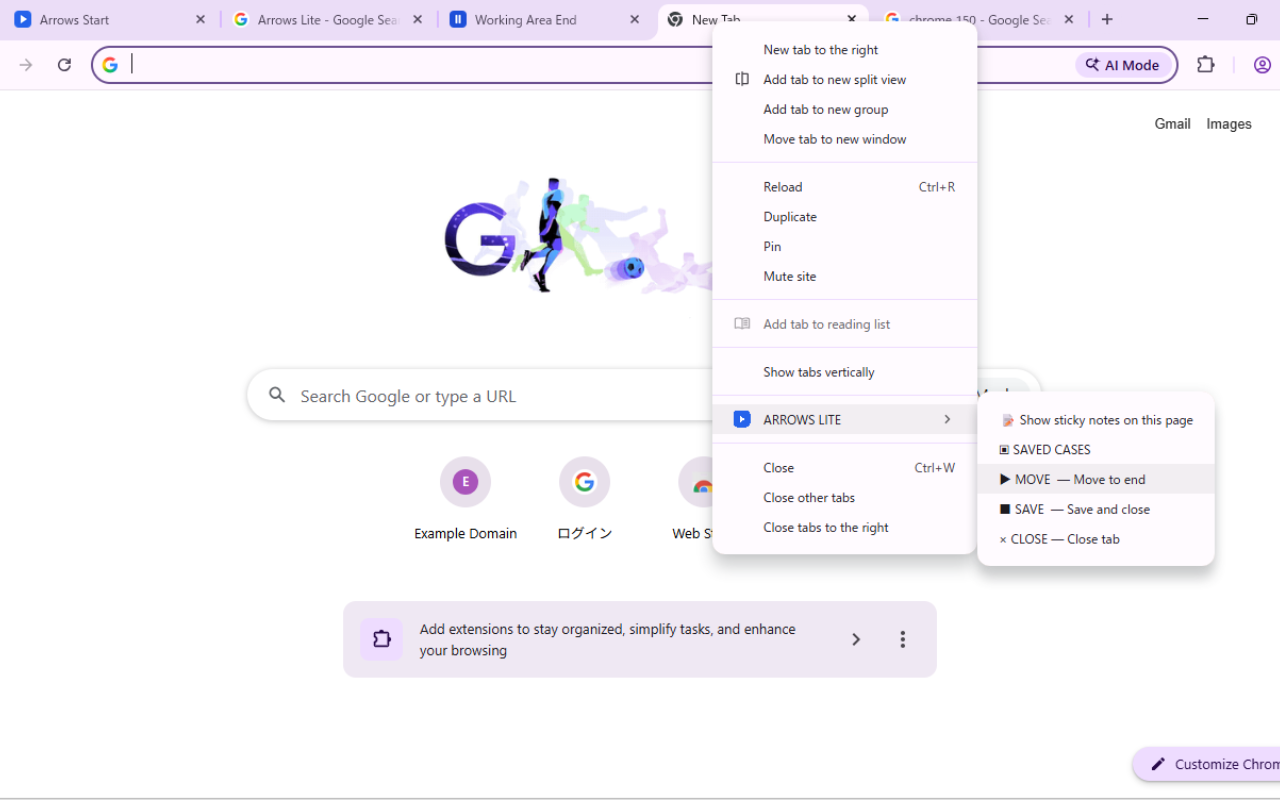Open the Images link
The width and height of the screenshot is (1280, 800).
pos(1229,124)
